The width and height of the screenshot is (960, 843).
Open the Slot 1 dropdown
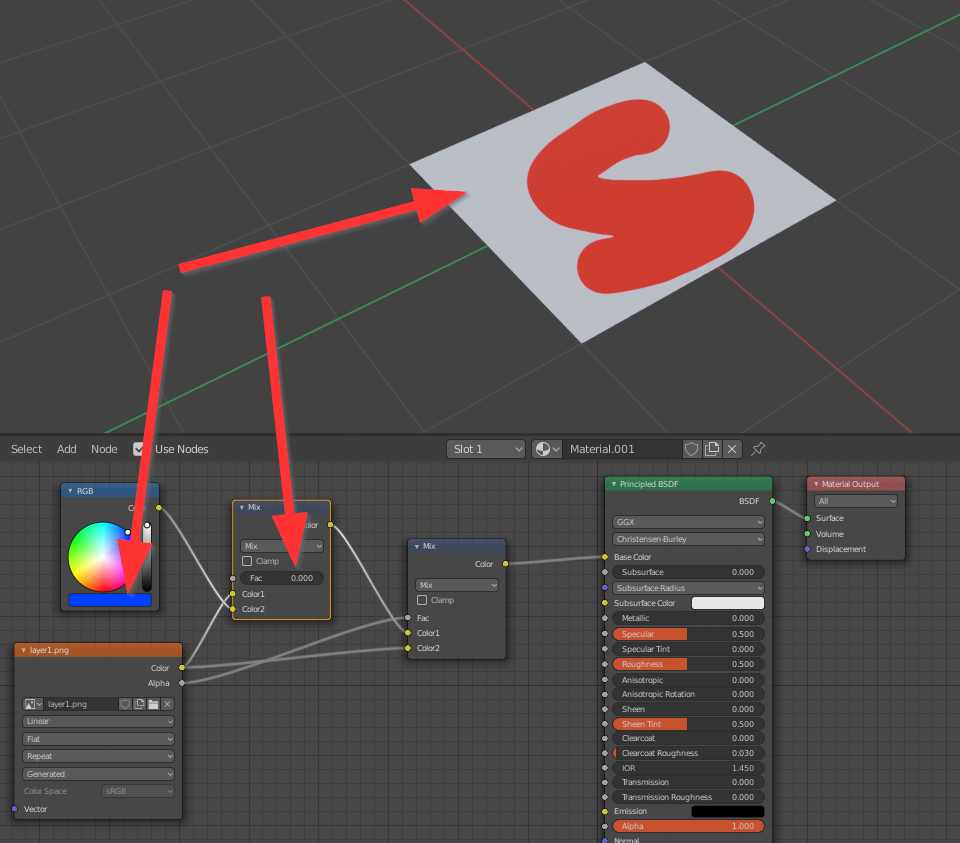pos(486,449)
